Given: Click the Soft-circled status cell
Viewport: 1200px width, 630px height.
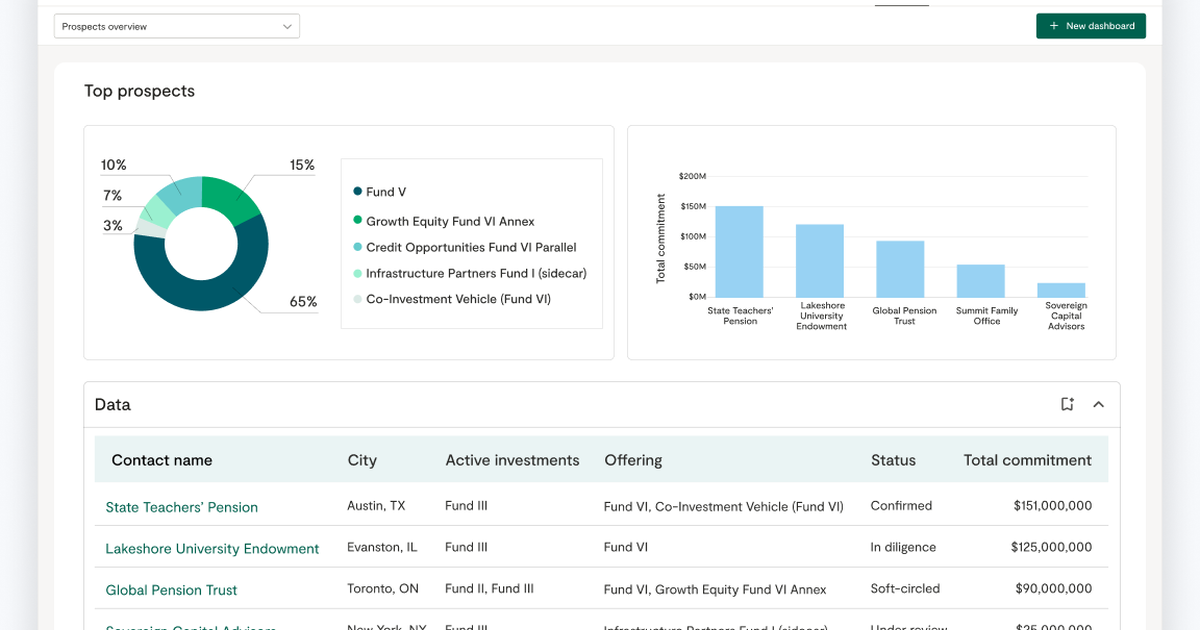Looking at the screenshot, I should tap(905, 589).
